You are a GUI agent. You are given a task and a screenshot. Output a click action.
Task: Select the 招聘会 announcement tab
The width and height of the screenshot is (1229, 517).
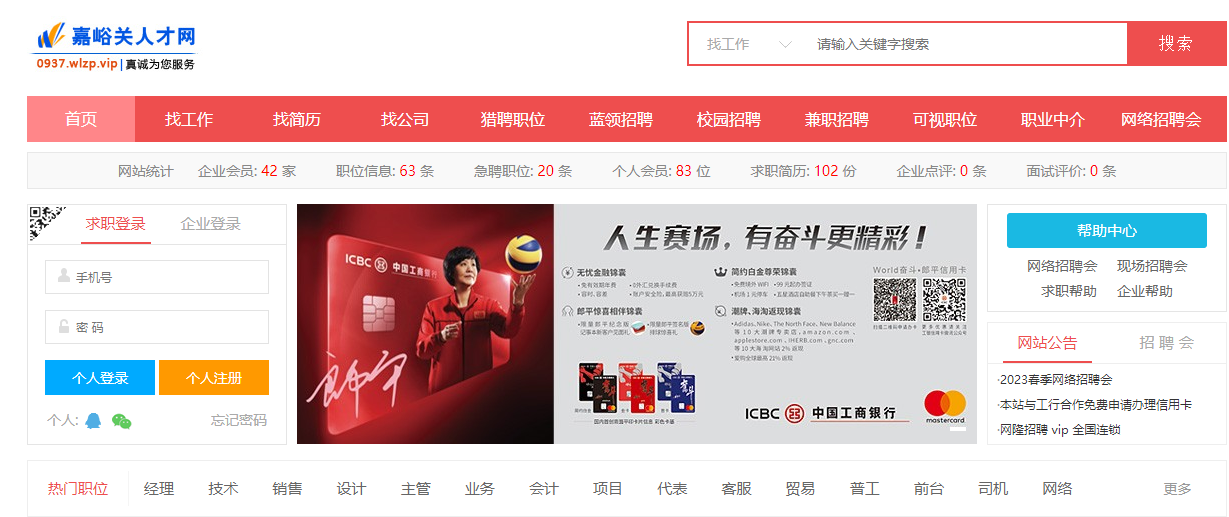coord(1166,342)
